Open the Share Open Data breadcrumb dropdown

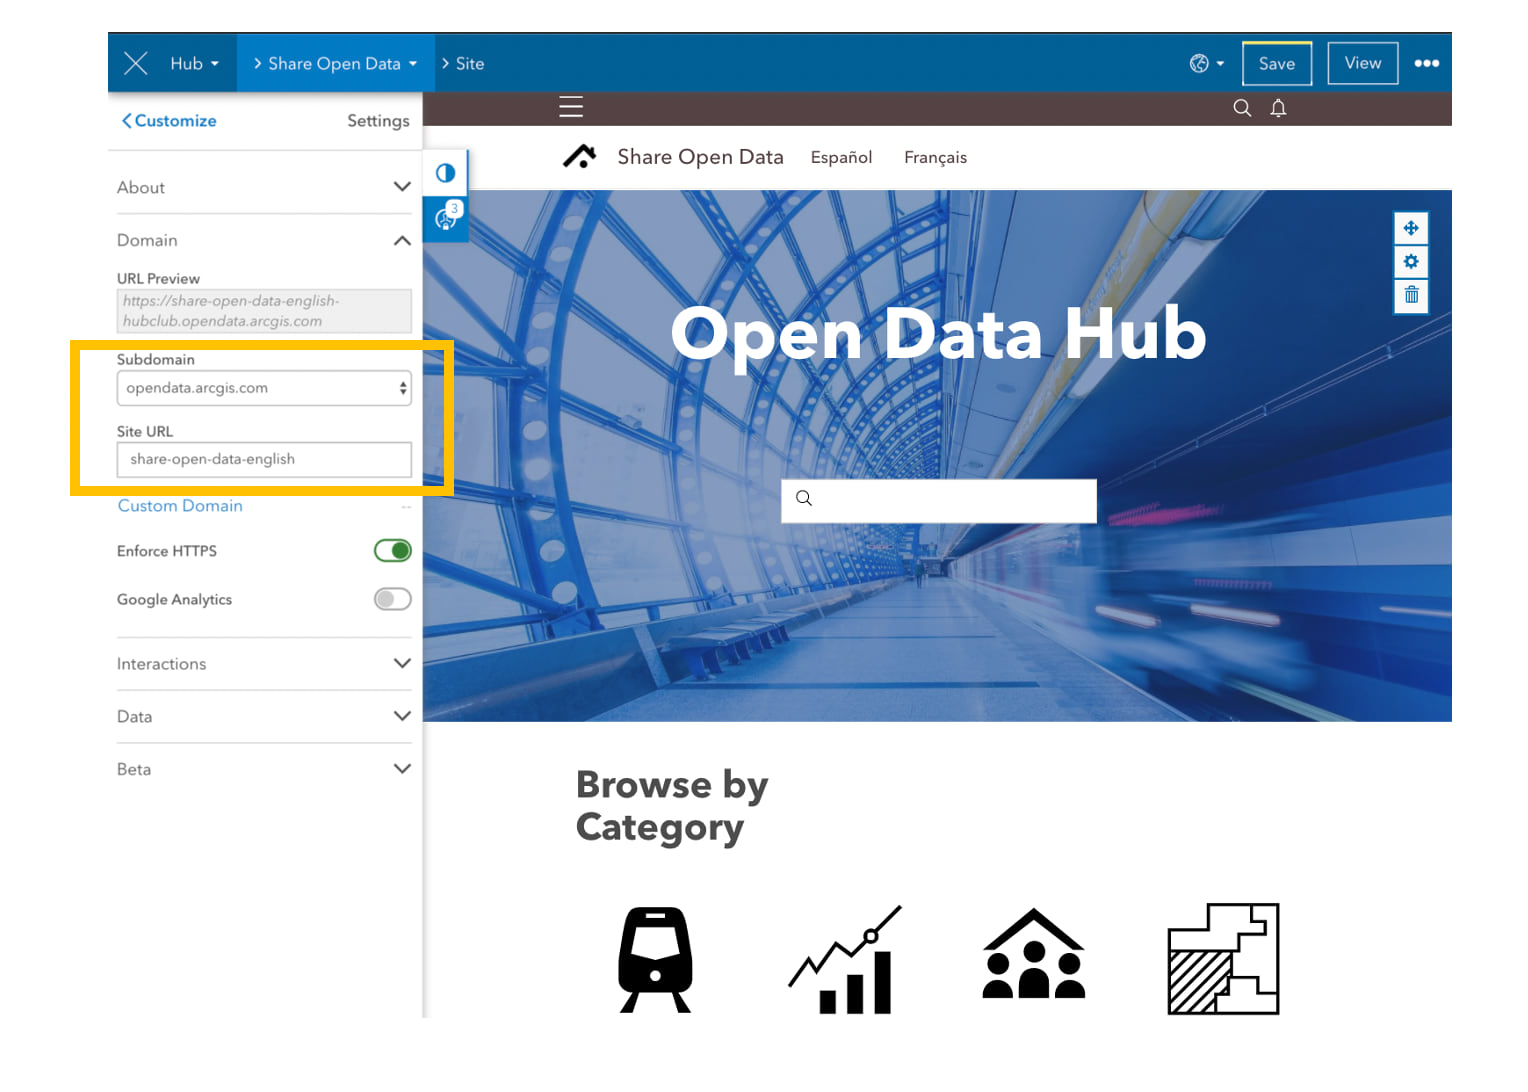[335, 63]
